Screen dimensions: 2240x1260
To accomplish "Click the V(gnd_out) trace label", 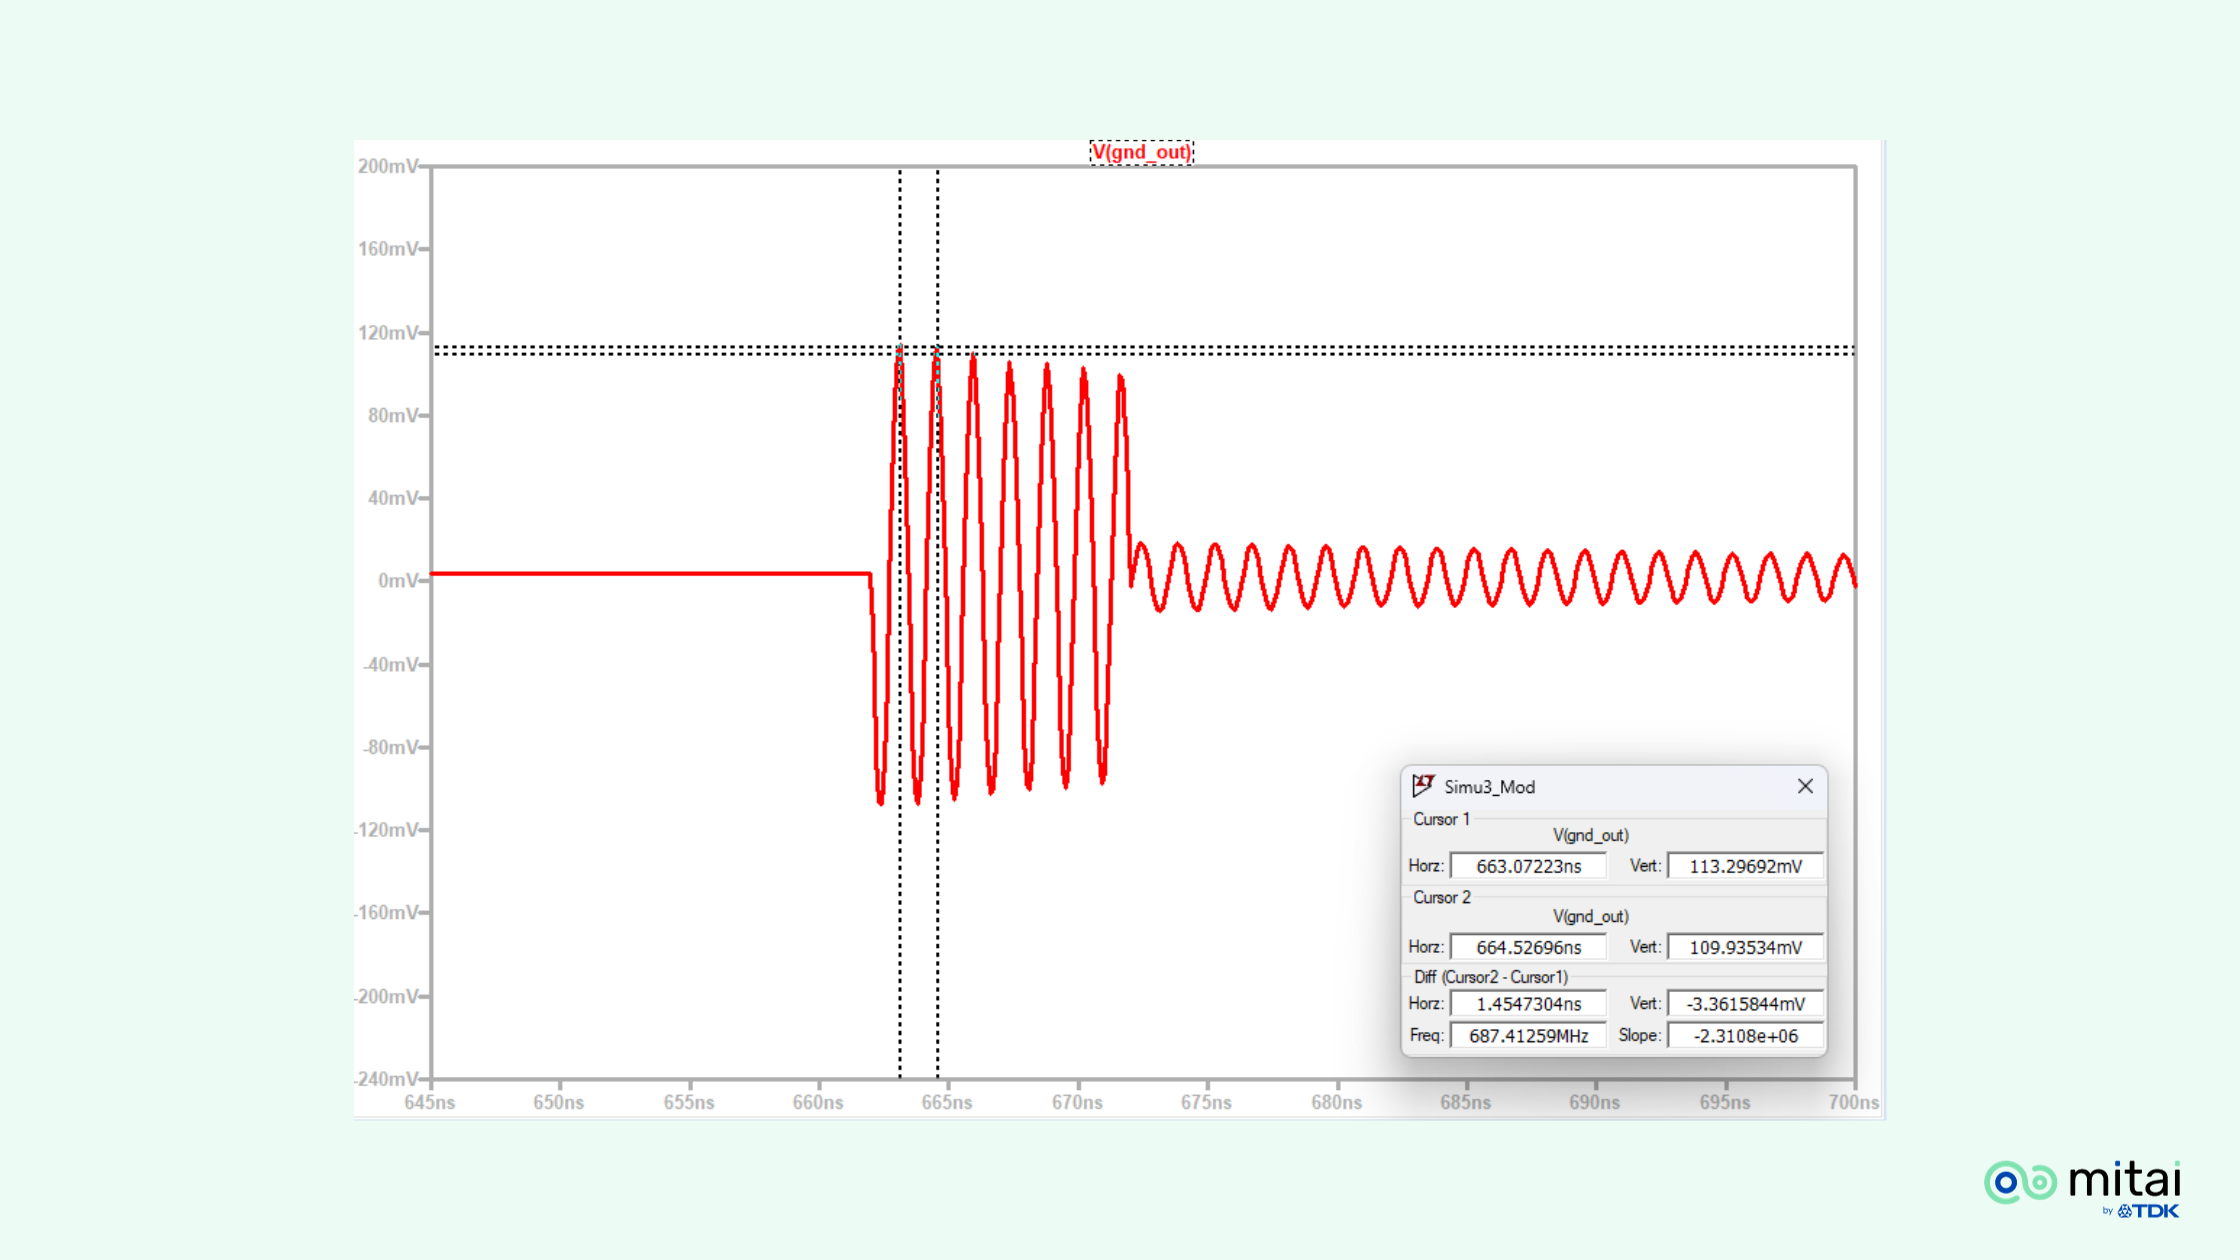I will point(1141,152).
